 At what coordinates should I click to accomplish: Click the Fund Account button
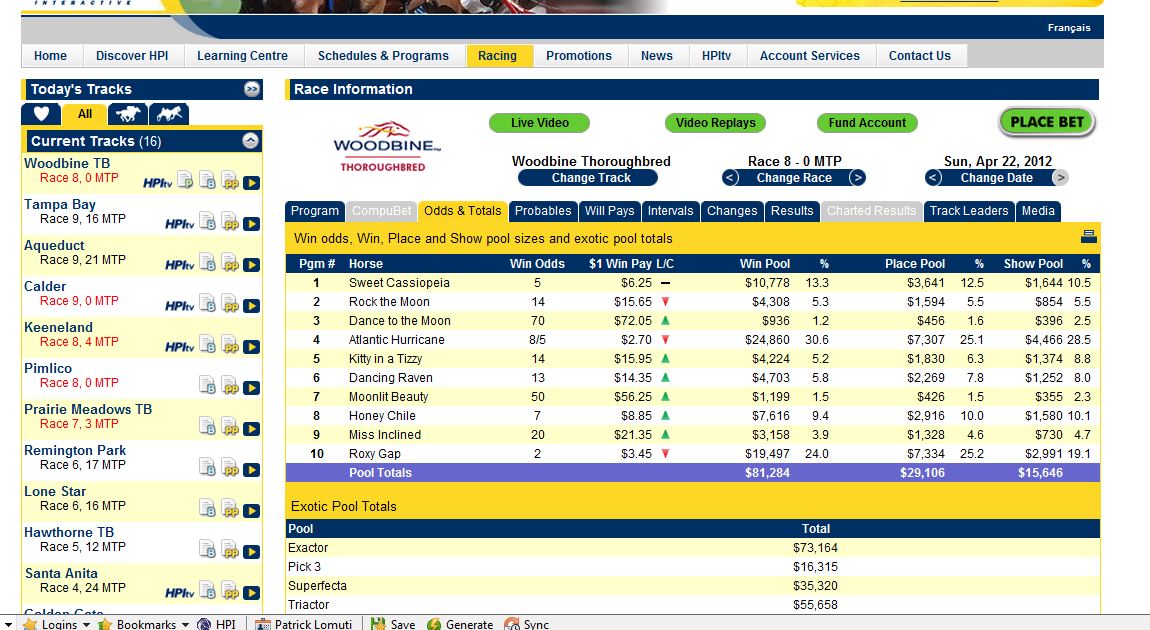(868, 122)
